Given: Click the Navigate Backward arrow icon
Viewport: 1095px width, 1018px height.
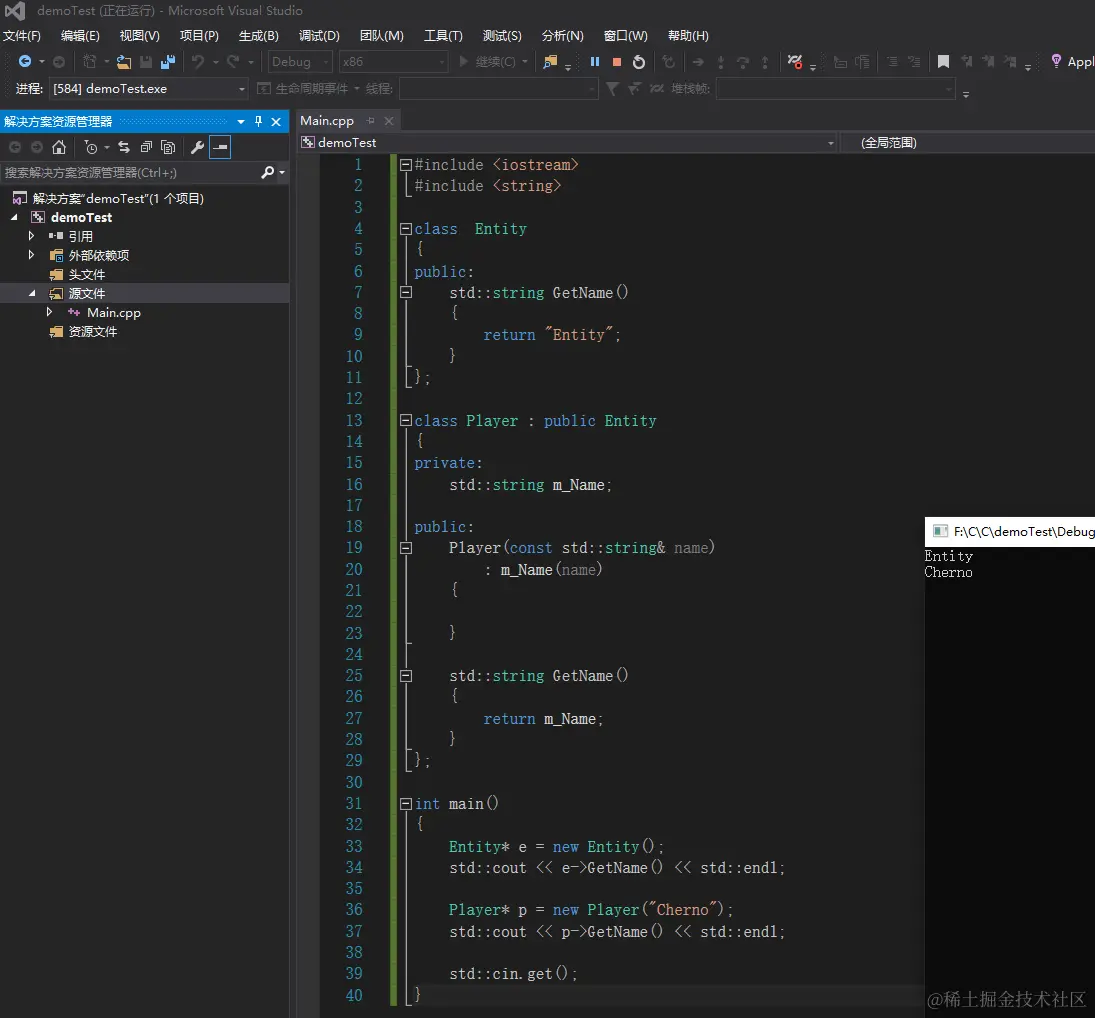Looking at the screenshot, I should (x=25, y=62).
